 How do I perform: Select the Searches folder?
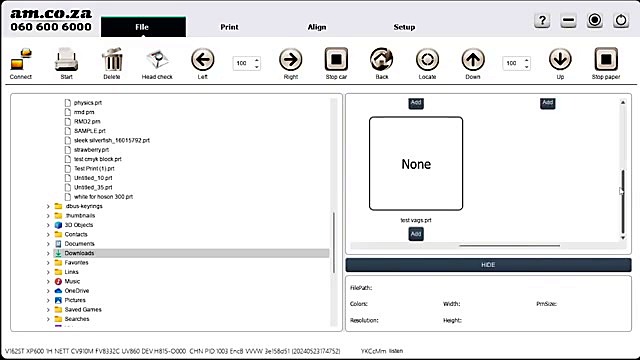pos(77,319)
